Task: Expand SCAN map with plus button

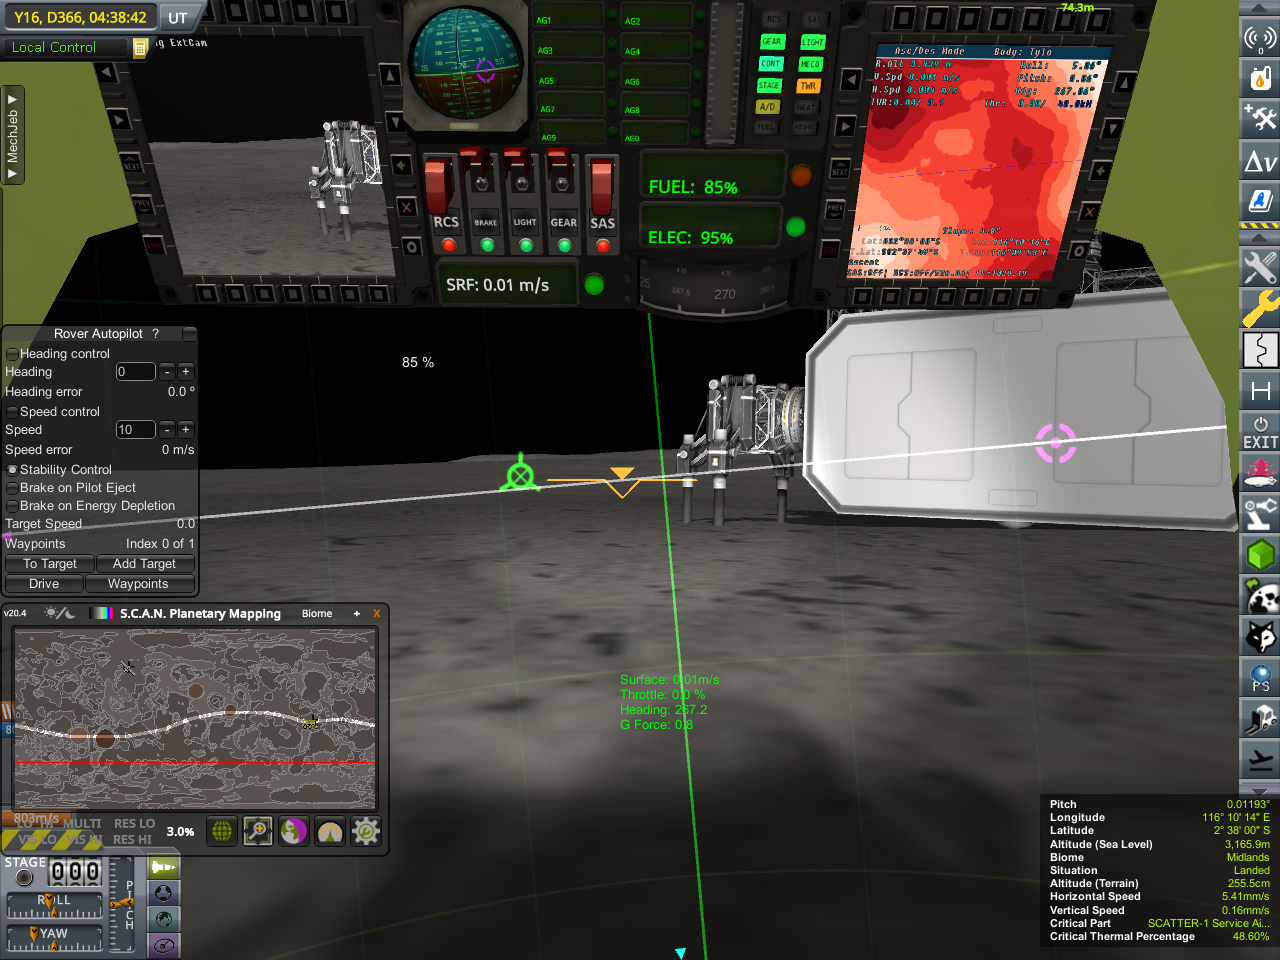Action: point(356,613)
